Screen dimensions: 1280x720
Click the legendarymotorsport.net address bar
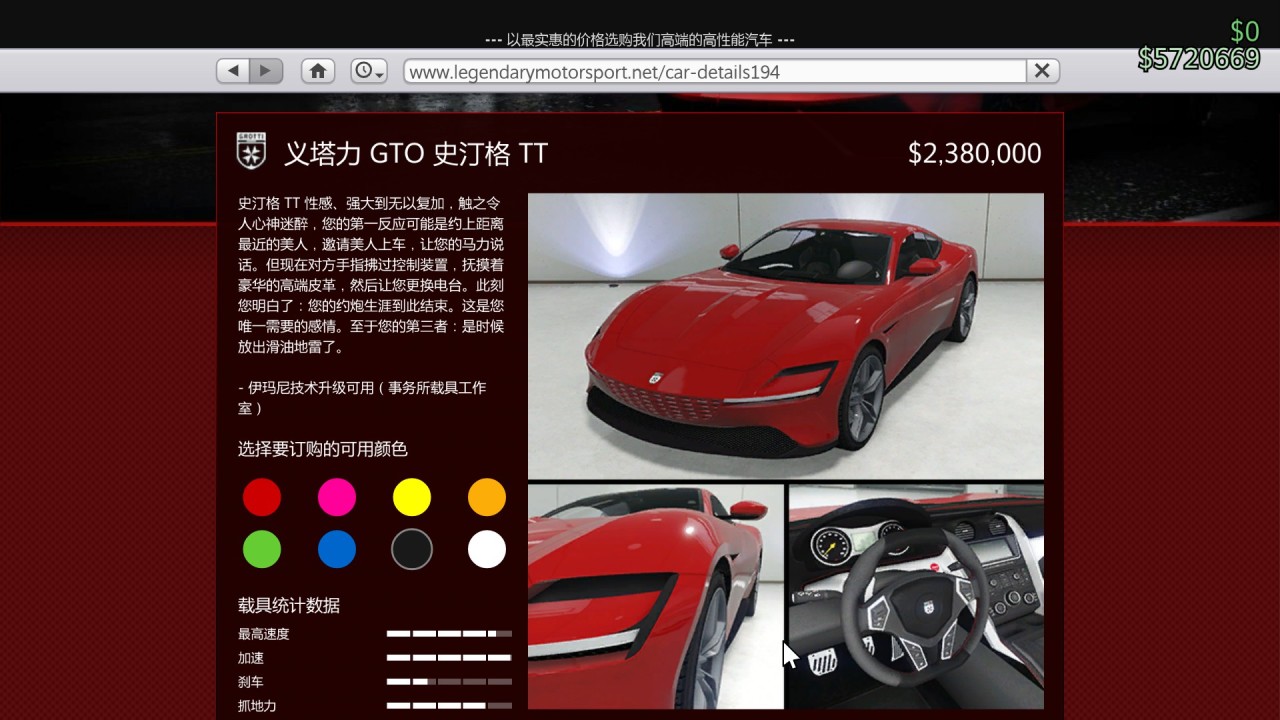click(715, 71)
